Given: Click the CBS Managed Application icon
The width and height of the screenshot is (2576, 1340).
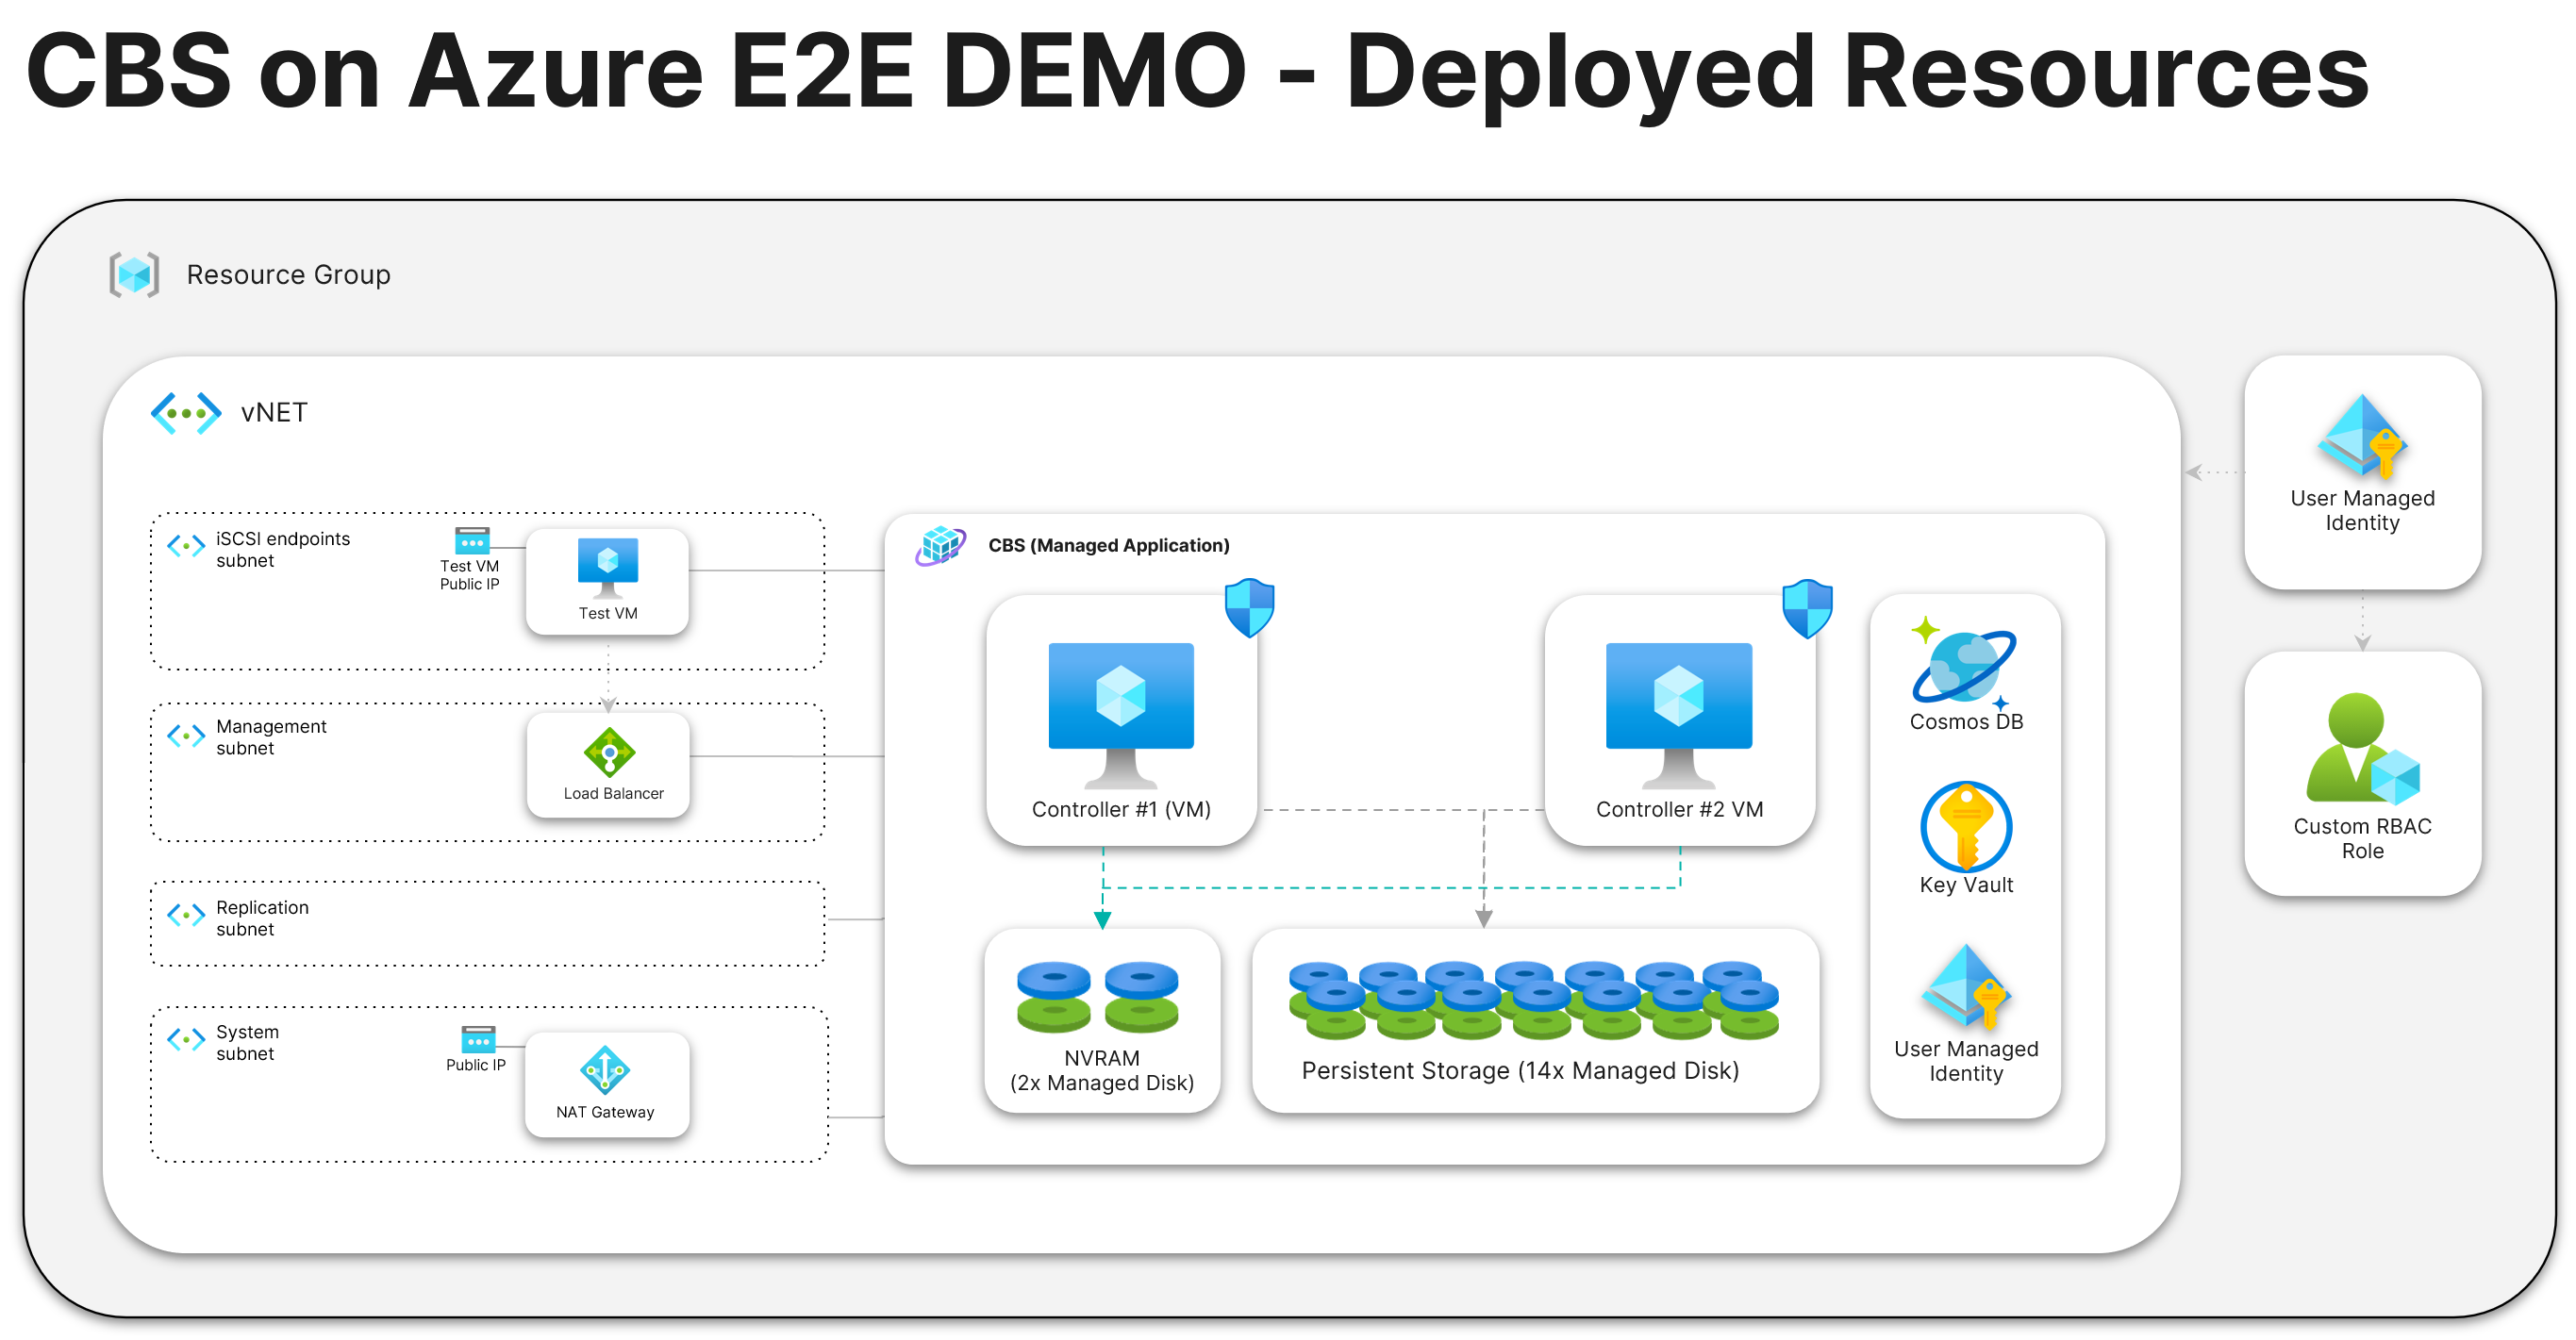Looking at the screenshot, I should [x=941, y=546].
